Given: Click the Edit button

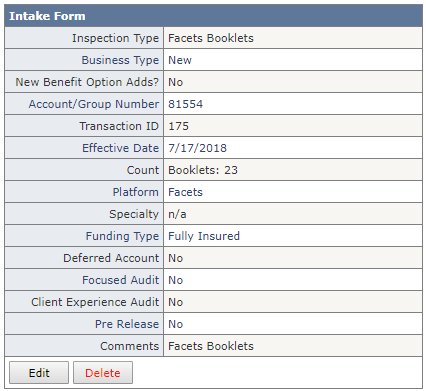Looking at the screenshot, I should (39, 373).
